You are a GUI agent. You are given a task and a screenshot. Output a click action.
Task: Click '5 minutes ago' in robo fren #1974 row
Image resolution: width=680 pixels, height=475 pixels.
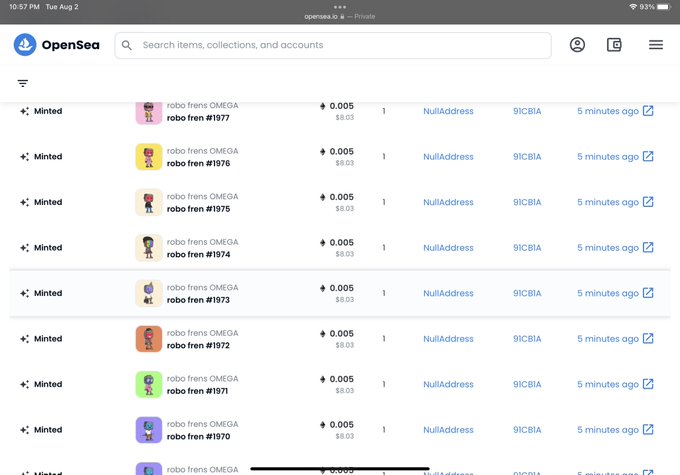tap(608, 248)
